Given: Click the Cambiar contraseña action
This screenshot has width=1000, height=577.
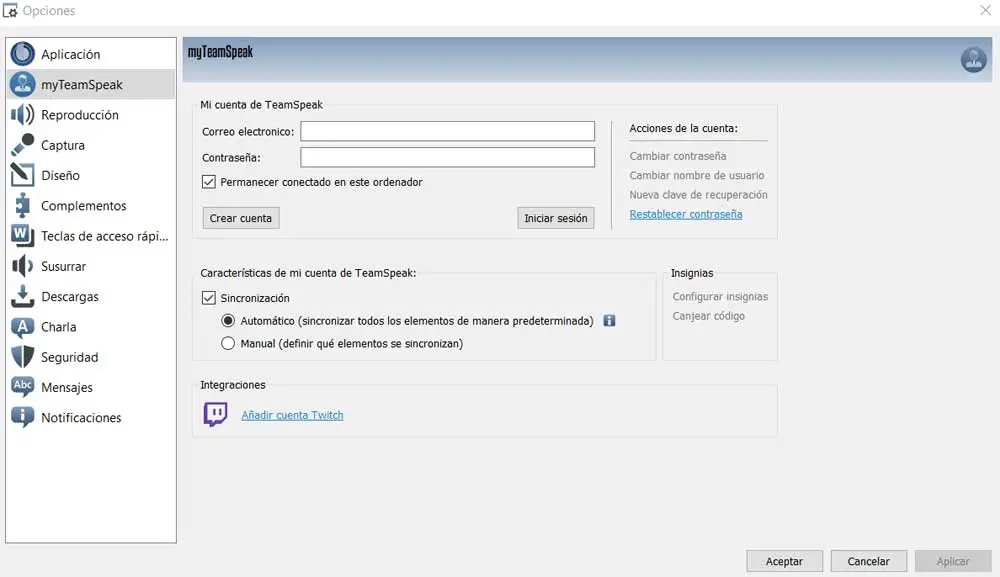Looking at the screenshot, I should (678, 156).
